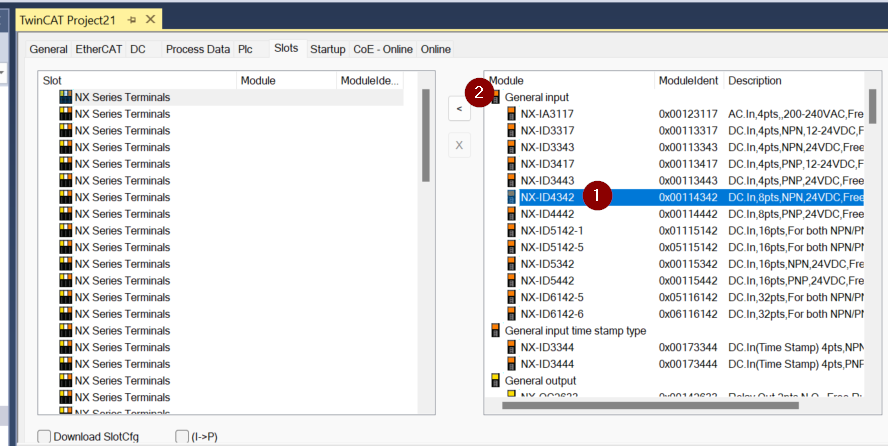Image resolution: width=888 pixels, height=446 pixels.
Task: Open the Online tab
Action: pyautogui.click(x=436, y=49)
